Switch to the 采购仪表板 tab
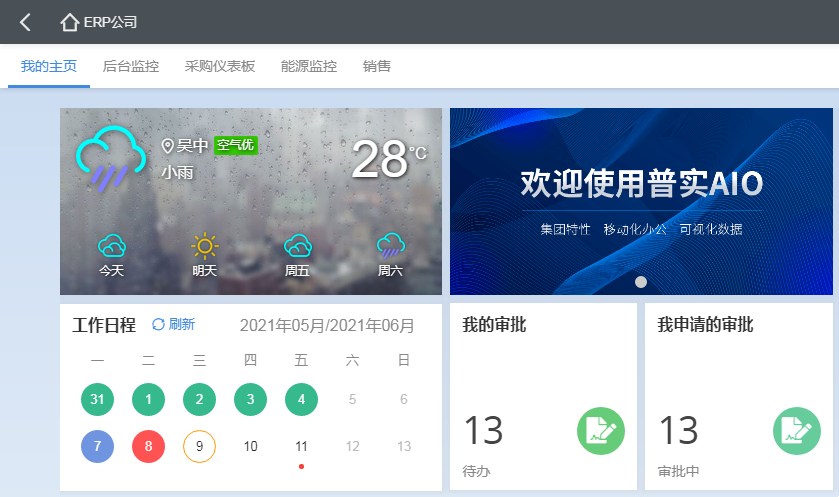This screenshot has width=839, height=497. pyautogui.click(x=220, y=67)
